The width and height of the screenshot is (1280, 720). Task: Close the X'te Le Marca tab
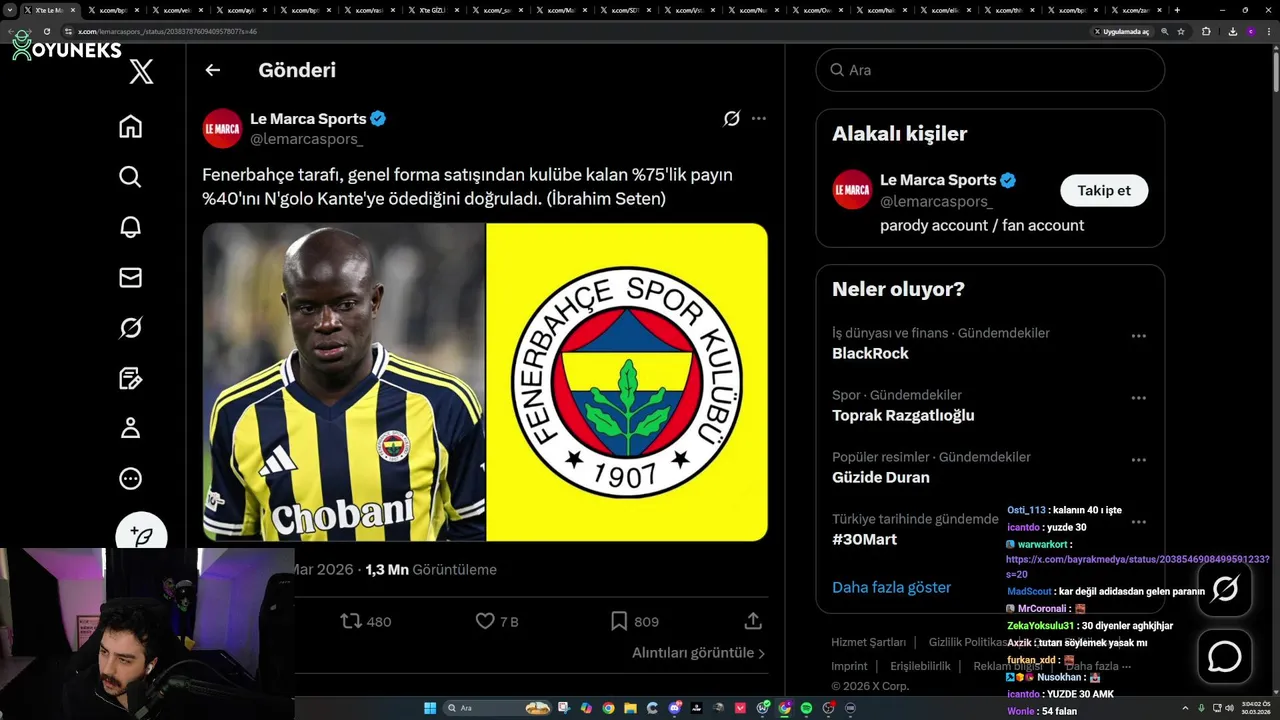pos(73,10)
